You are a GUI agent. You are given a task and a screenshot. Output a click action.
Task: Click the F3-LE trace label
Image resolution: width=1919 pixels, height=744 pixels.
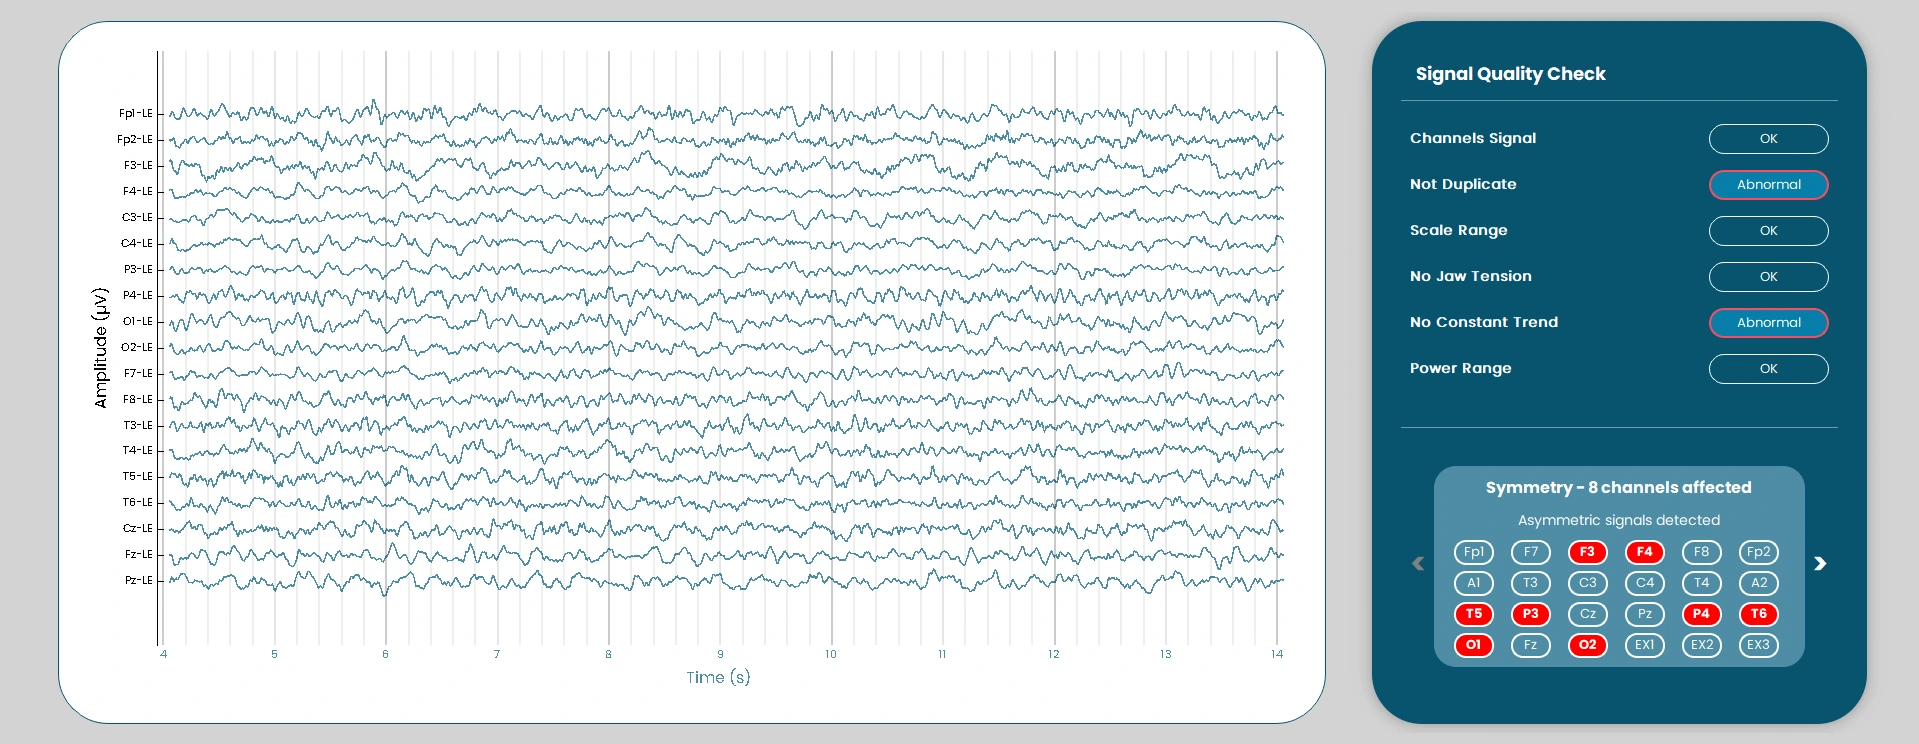(x=138, y=166)
